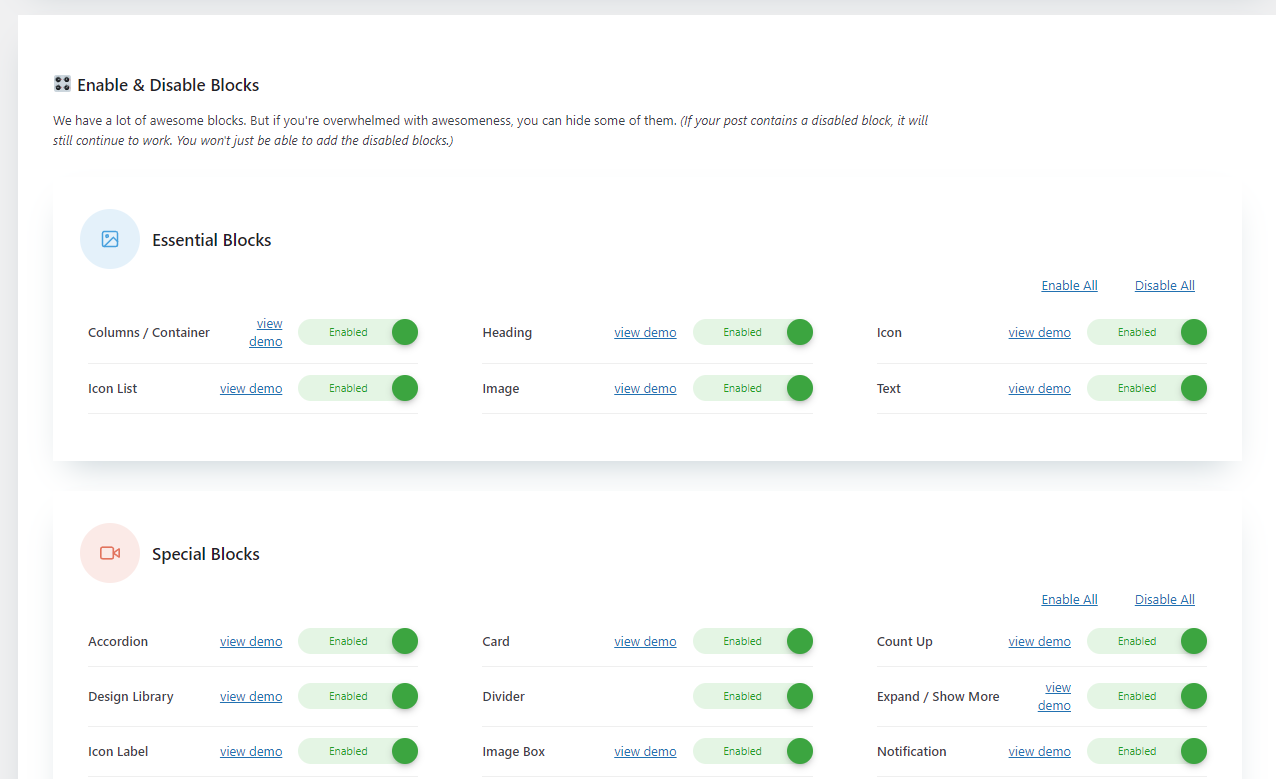Toggle the Heading block switch
Screen dimensions: 1276x779
click(753, 332)
